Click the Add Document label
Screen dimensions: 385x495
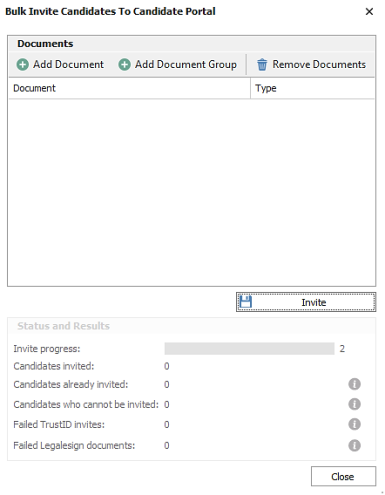pyautogui.click(x=68, y=64)
